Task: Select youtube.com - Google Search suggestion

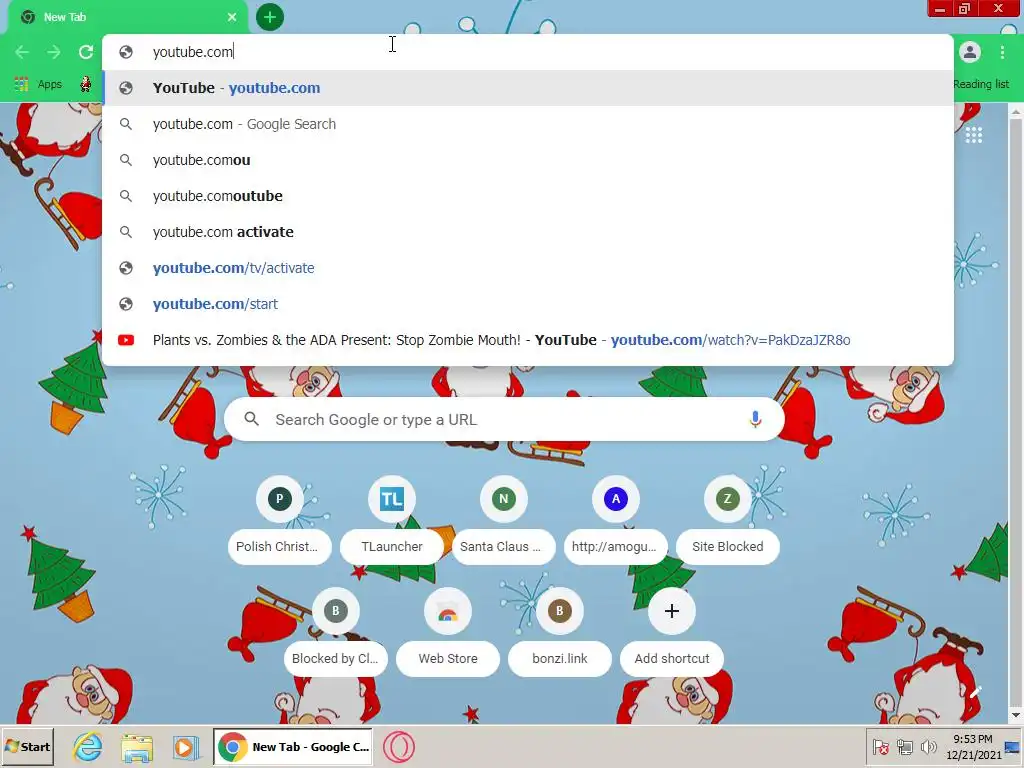Action: (528, 124)
